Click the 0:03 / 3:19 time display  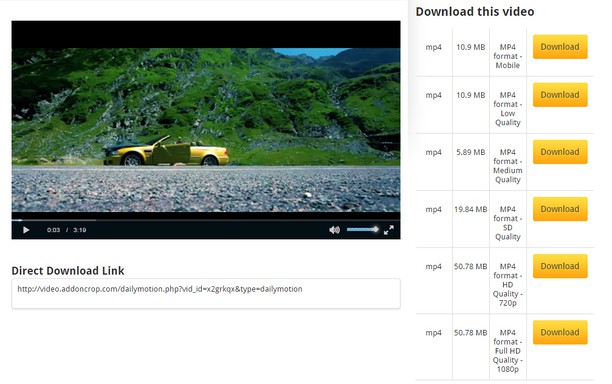click(66, 230)
